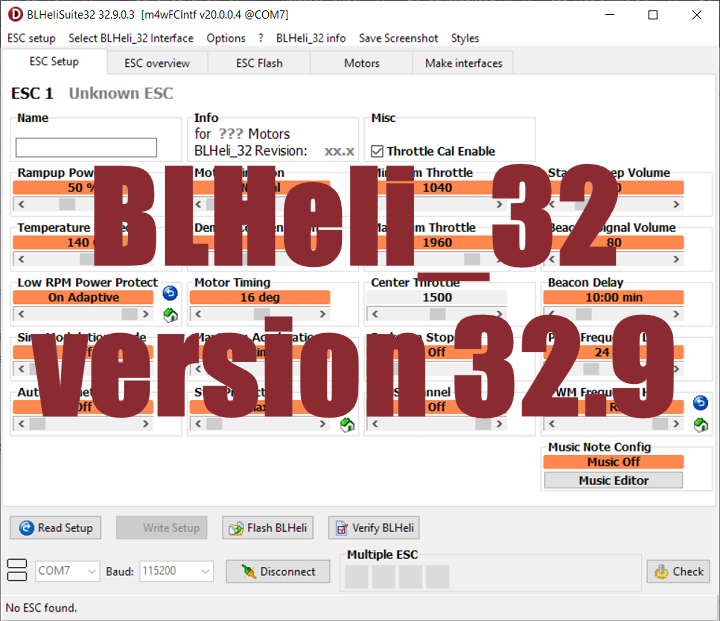The width and height of the screenshot is (720, 621).
Task: Click Rampup Power slider thumb
Action: tap(67, 204)
